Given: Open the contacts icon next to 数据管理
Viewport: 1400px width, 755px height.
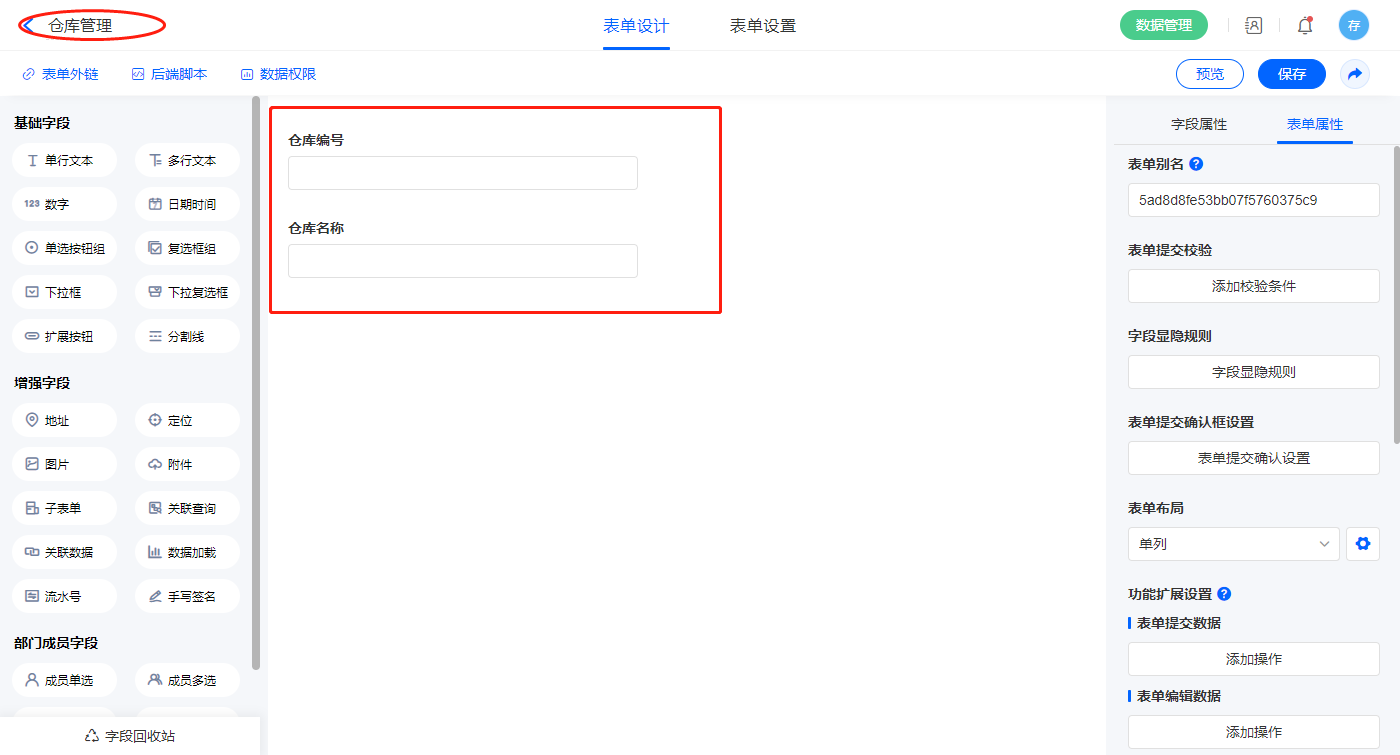Looking at the screenshot, I should tap(1253, 26).
